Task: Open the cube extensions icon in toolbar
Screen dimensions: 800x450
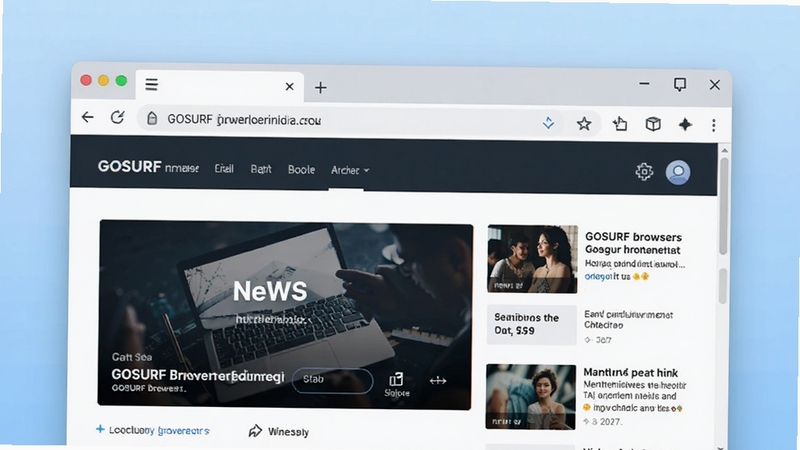Action: click(653, 124)
